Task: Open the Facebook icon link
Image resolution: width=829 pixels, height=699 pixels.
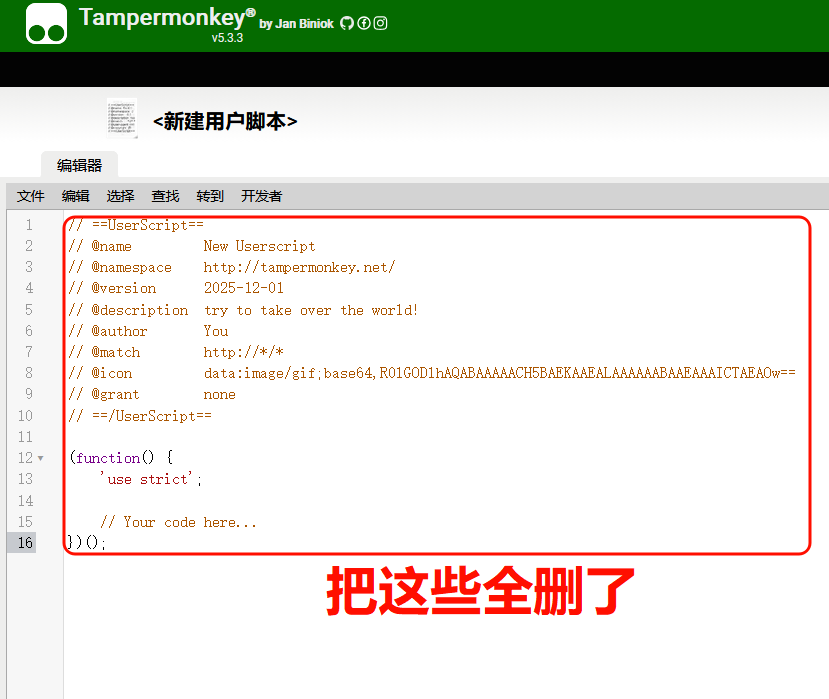Action: click(x=364, y=23)
